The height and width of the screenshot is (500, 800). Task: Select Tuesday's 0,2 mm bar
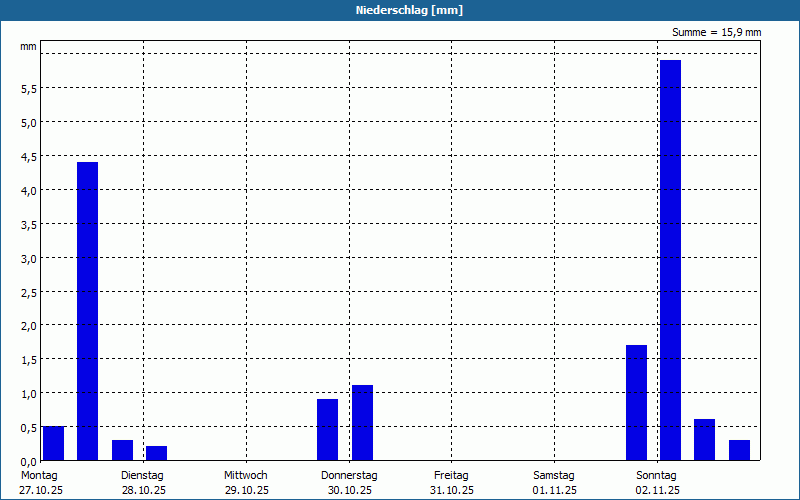point(157,453)
